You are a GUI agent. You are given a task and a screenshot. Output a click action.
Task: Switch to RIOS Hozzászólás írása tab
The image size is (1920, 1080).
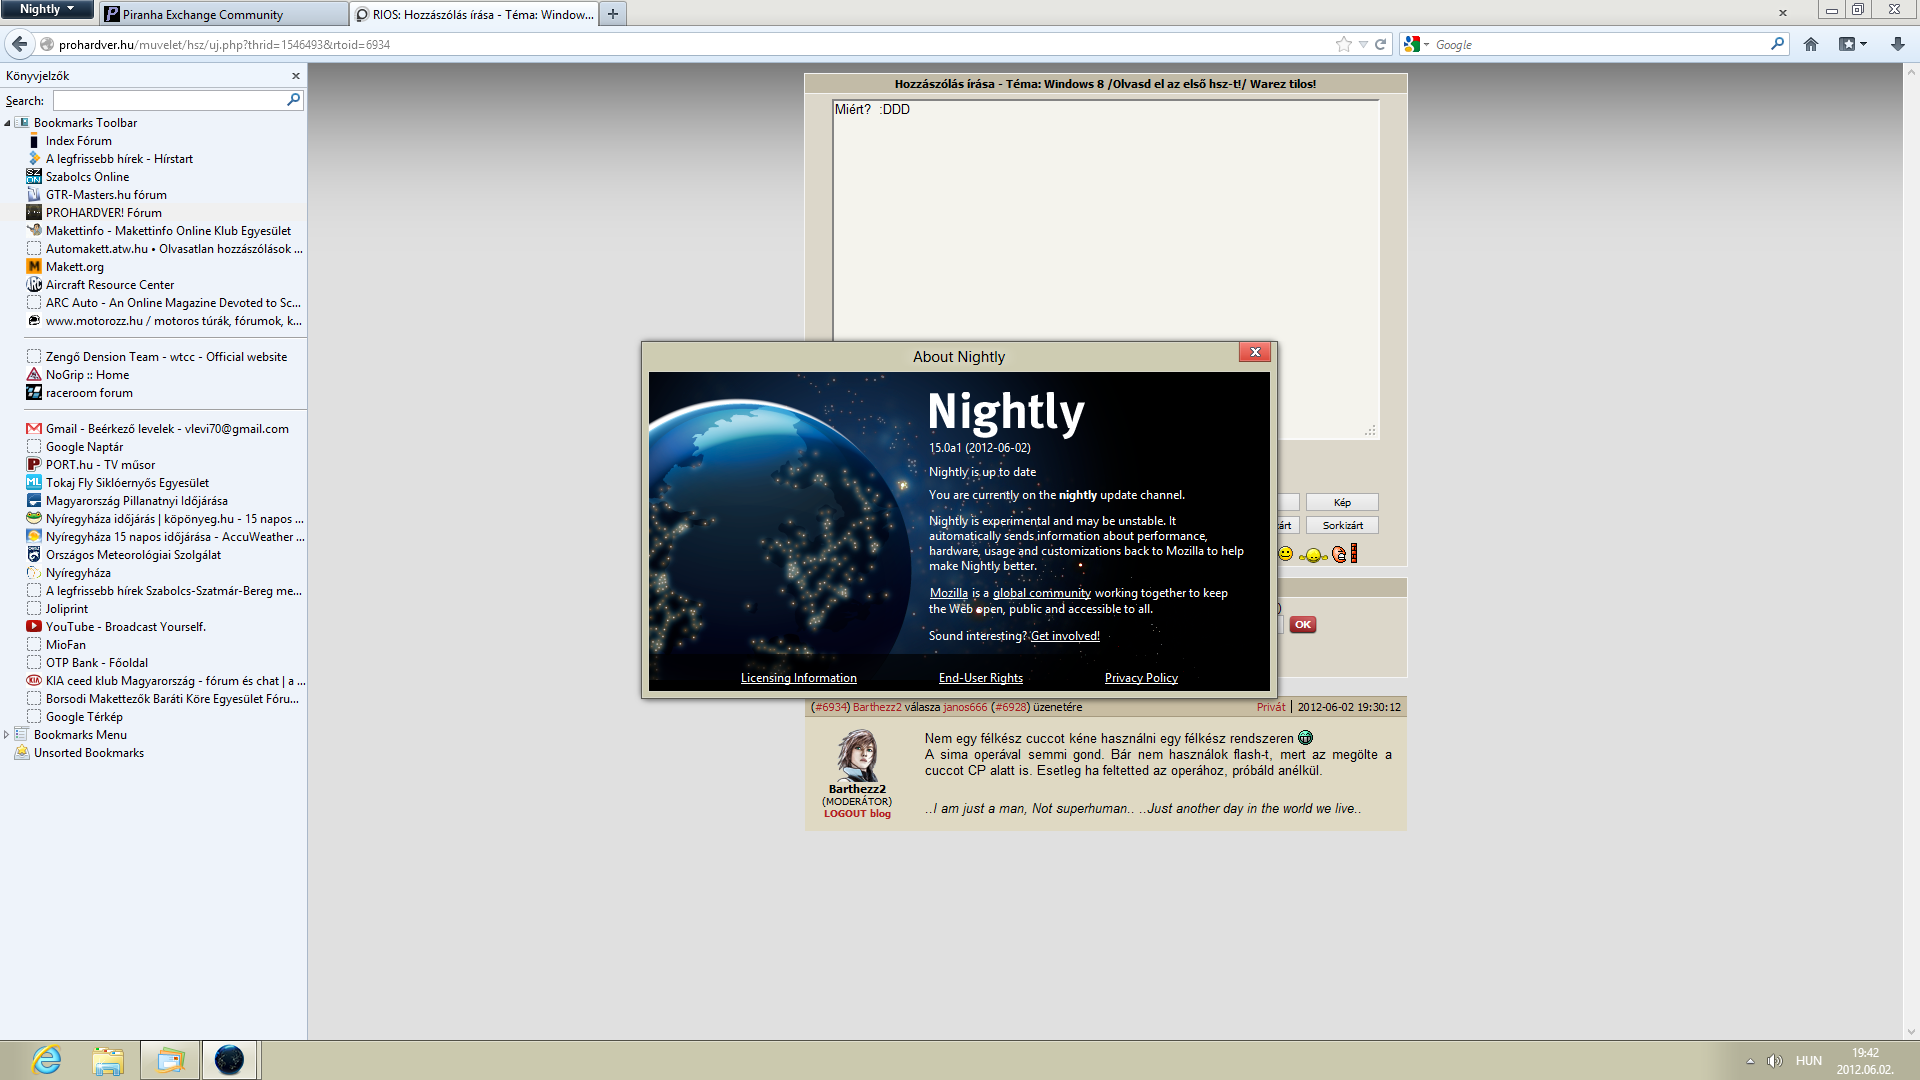coord(474,14)
